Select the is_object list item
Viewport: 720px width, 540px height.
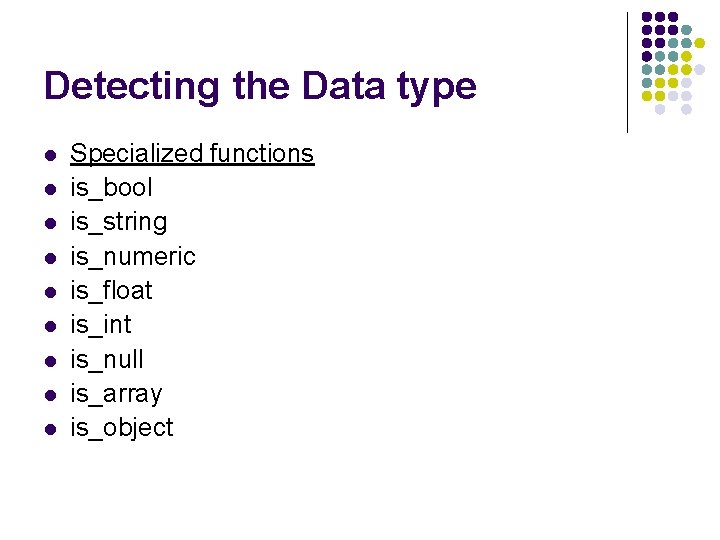tap(122, 427)
